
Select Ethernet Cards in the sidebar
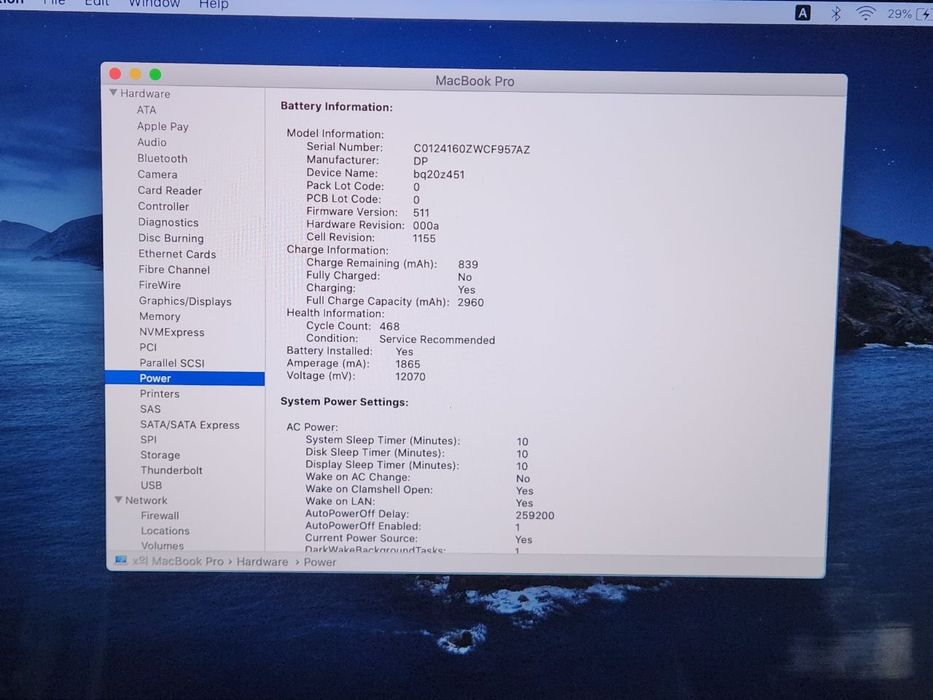(177, 254)
